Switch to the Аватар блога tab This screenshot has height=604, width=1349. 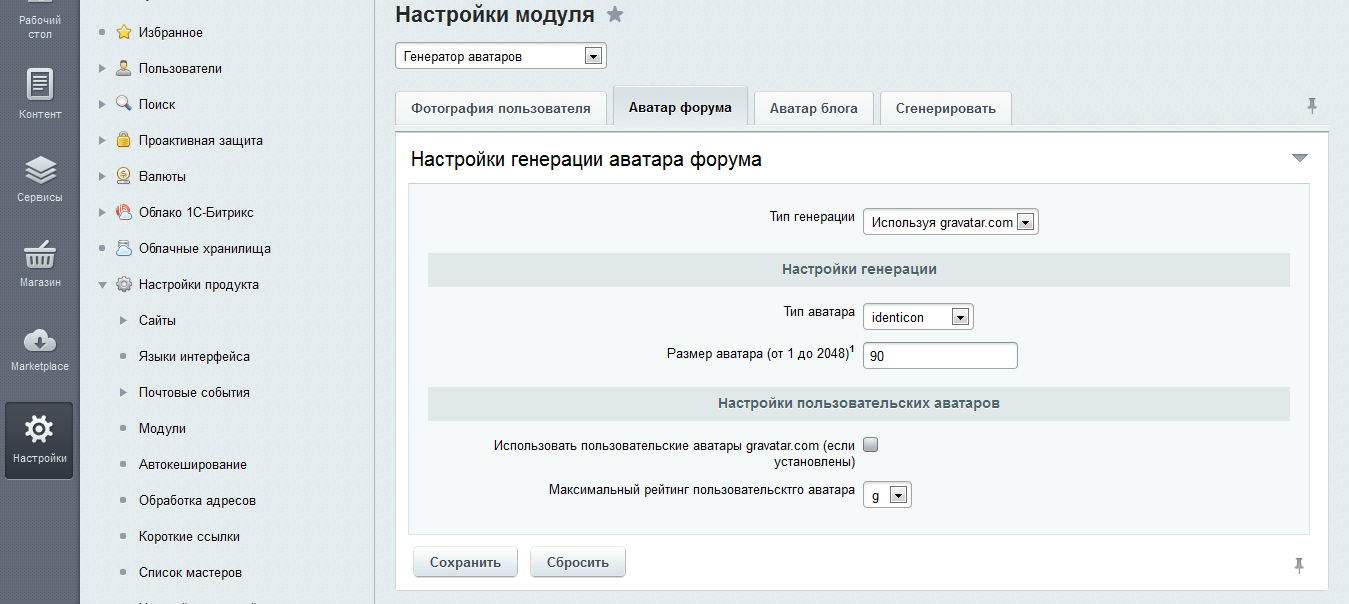(813, 108)
